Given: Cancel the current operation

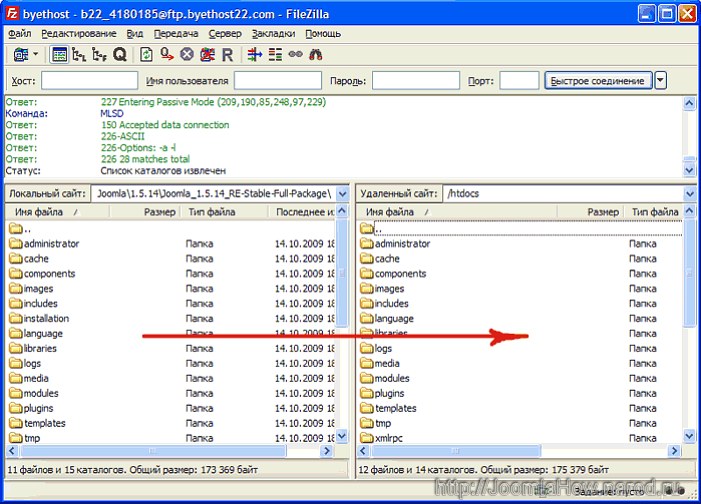Looking at the screenshot, I should (187, 55).
